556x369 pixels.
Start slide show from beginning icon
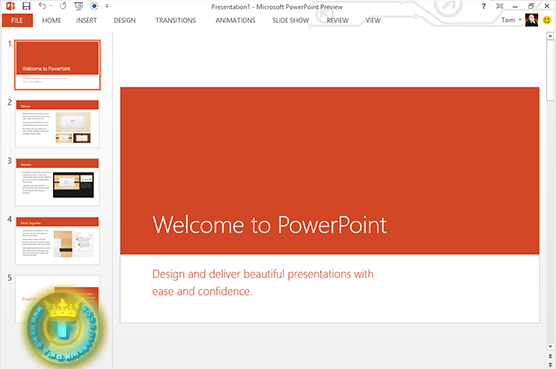[79, 6]
